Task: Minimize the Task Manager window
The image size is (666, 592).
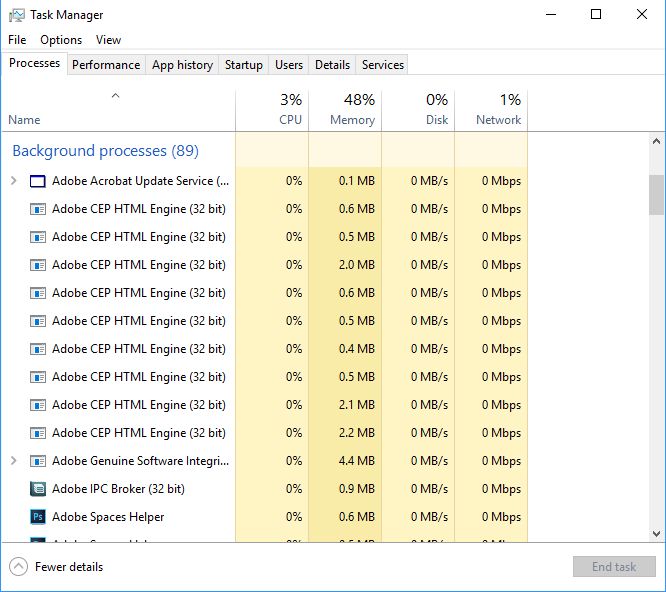Action: (551, 14)
